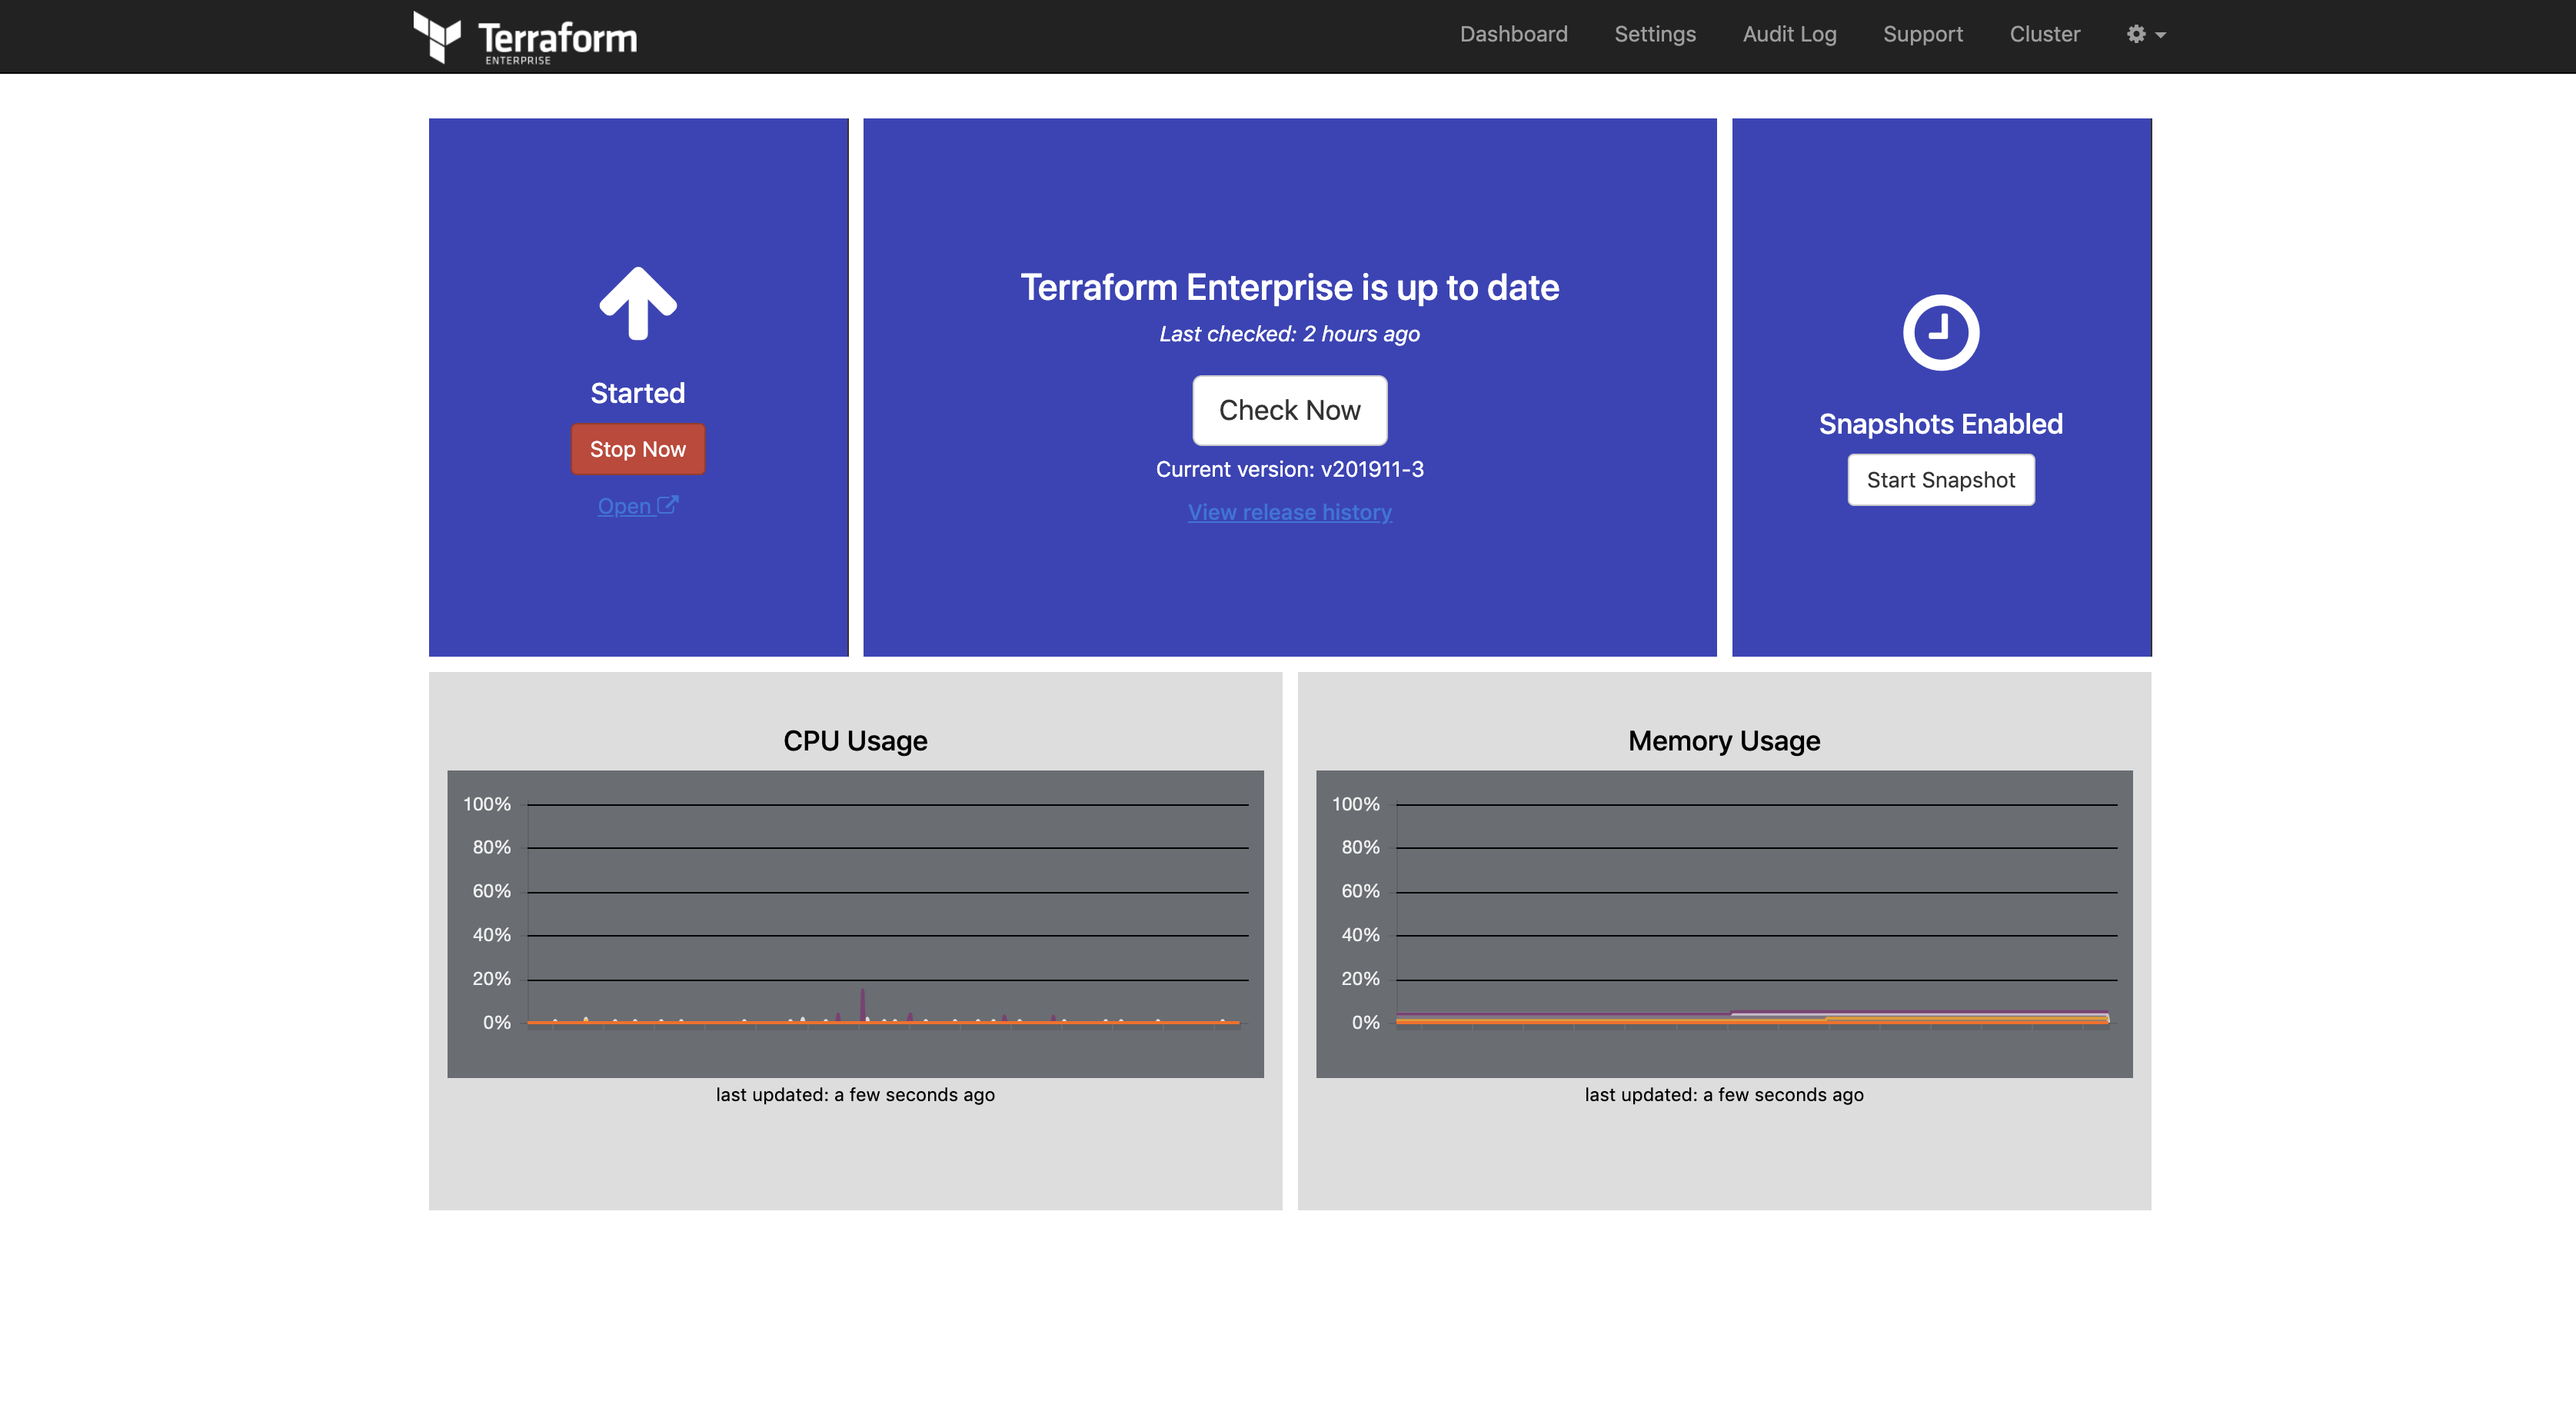The image size is (2576, 1401).
Task: Click the Check Now button
Action: pyautogui.click(x=1289, y=410)
